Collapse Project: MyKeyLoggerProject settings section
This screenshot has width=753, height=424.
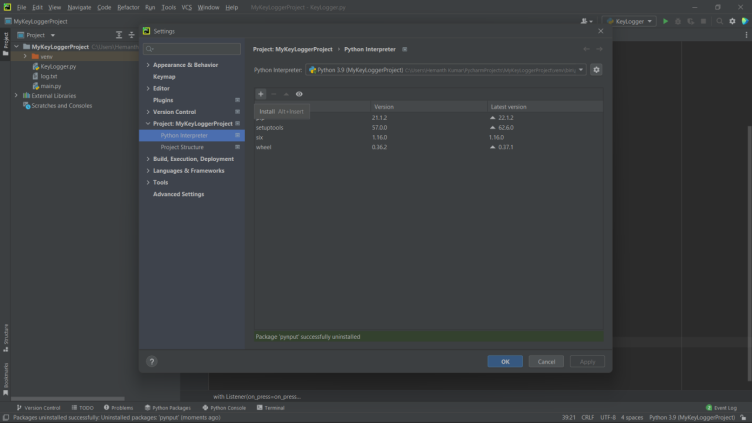click(148, 123)
